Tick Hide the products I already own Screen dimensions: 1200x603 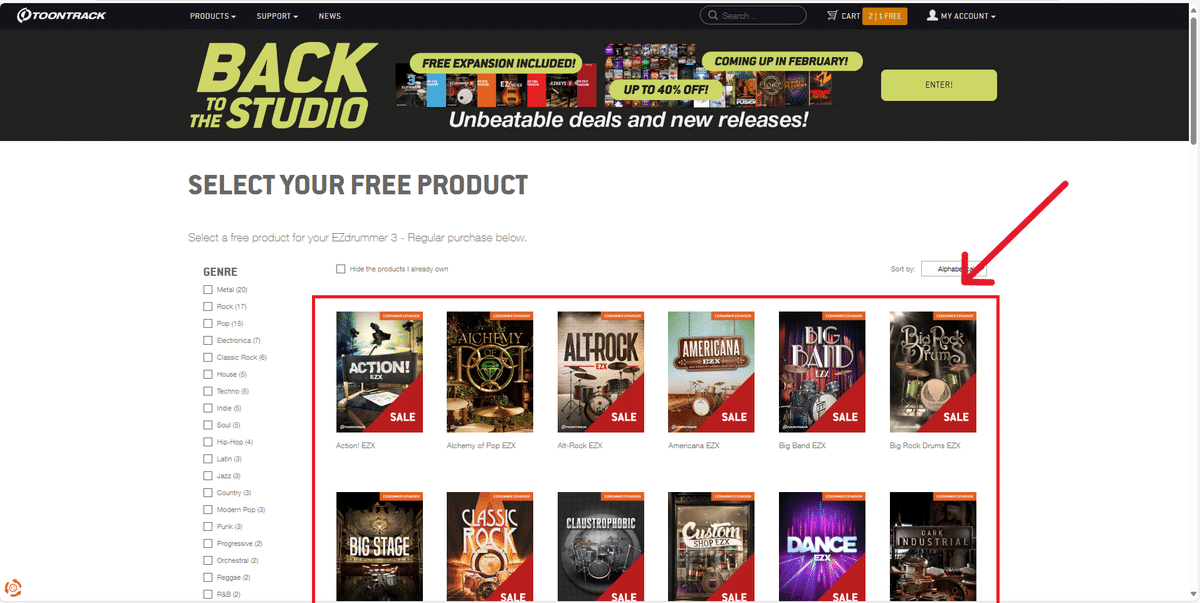(x=341, y=269)
